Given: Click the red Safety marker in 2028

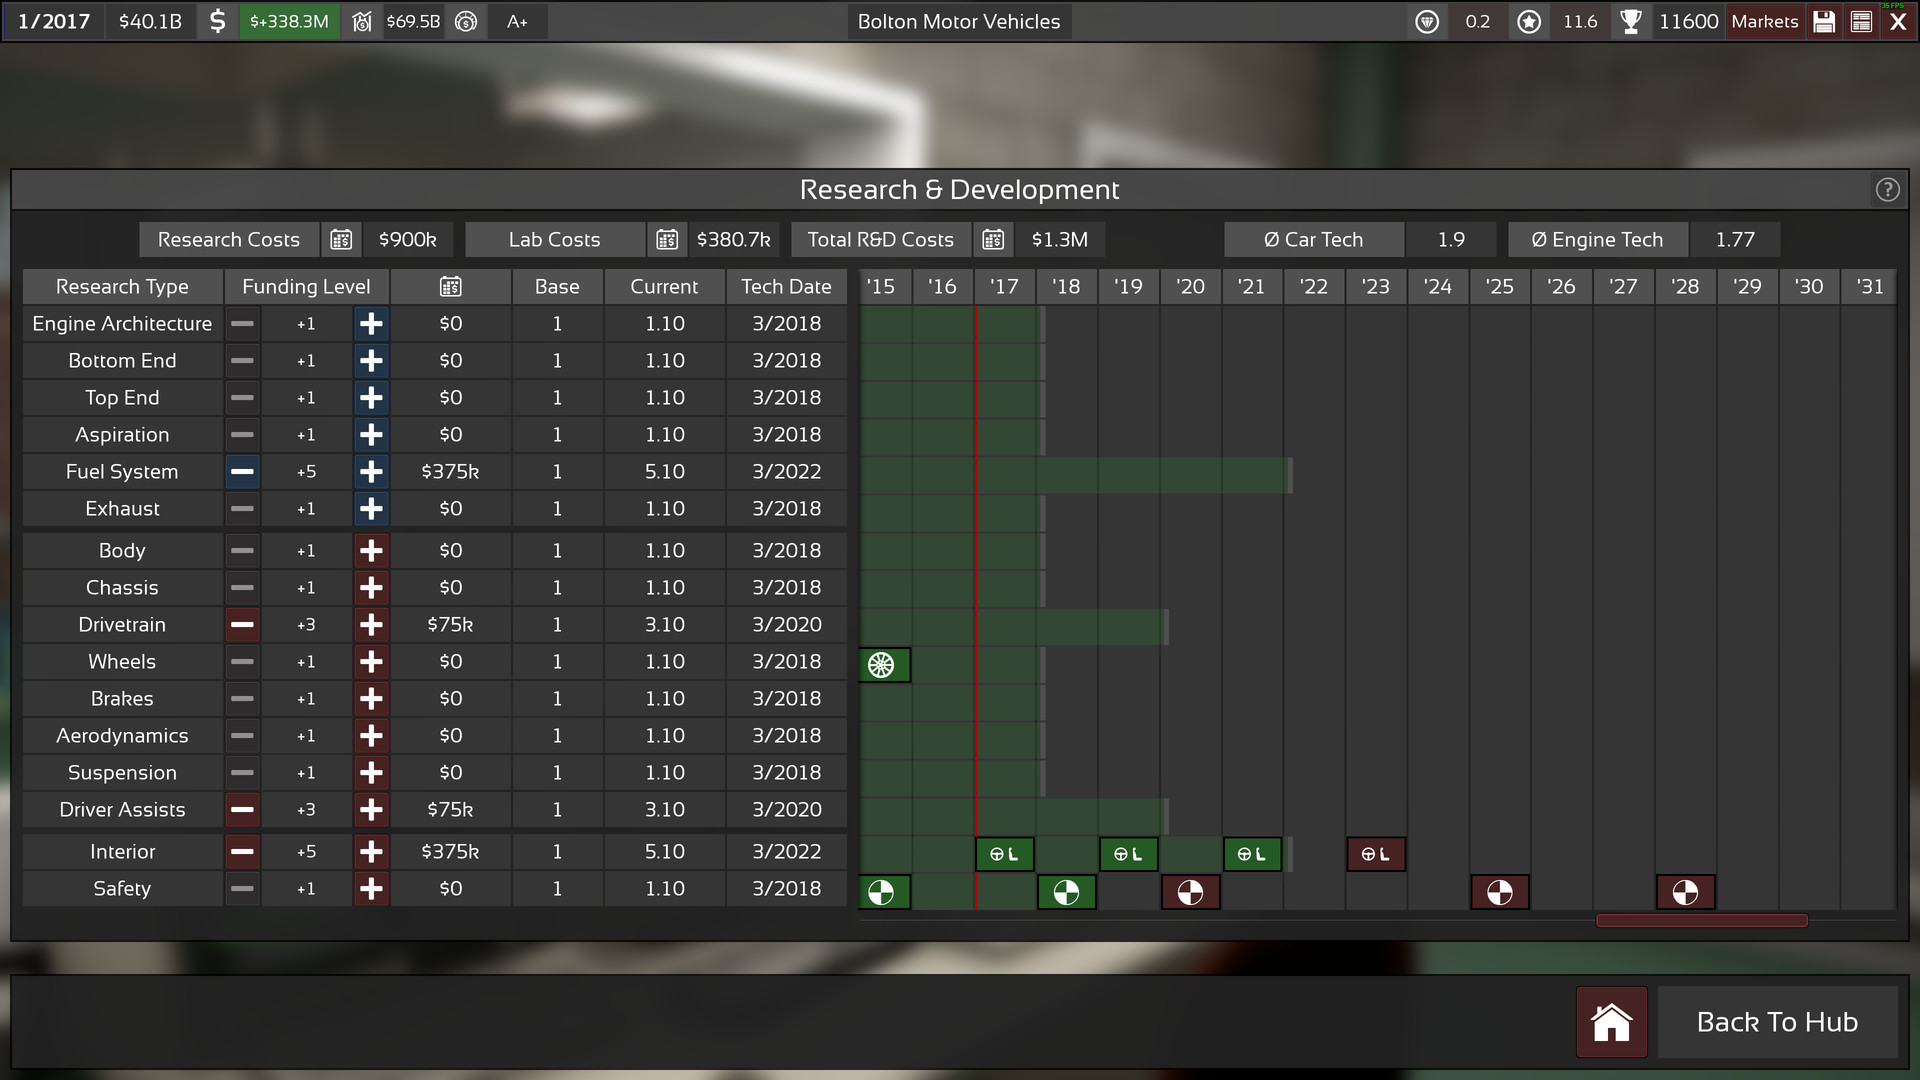Looking at the screenshot, I should 1685,892.
